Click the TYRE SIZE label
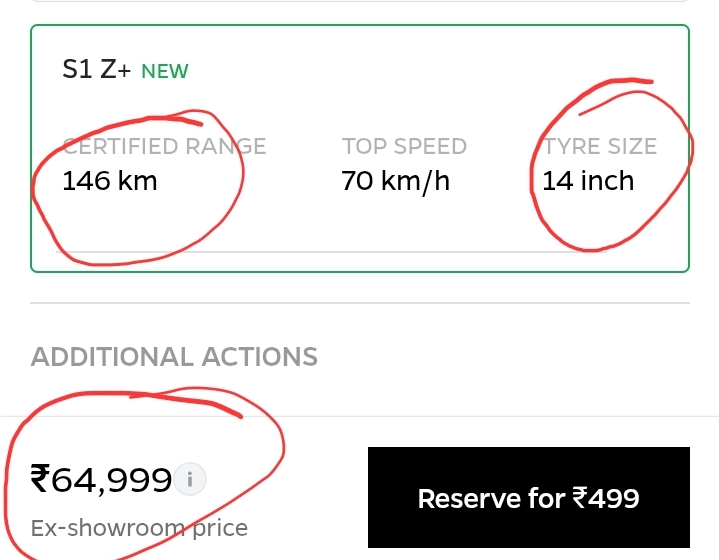The width and height of the screenshot is (719, 560). pyautogui.click(x=601, y=147)
